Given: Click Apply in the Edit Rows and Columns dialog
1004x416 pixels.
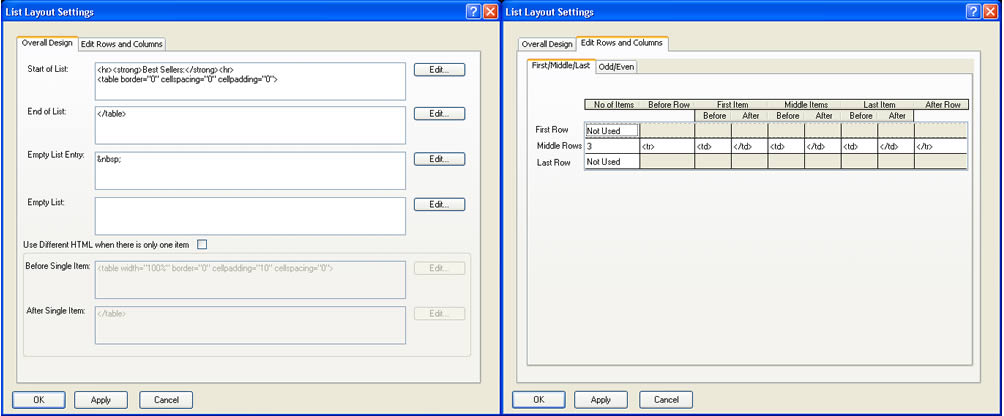Looking at the screenshot, I should pos(600,399).
